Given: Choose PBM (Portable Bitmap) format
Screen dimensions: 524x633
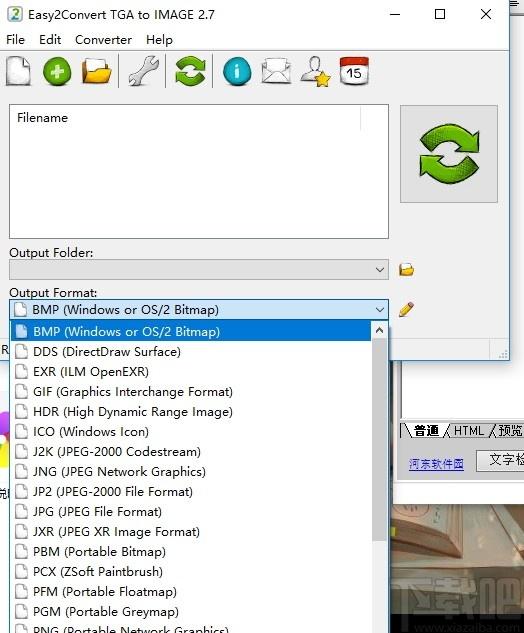Looking at the screenshot, I should coord(190,551).
